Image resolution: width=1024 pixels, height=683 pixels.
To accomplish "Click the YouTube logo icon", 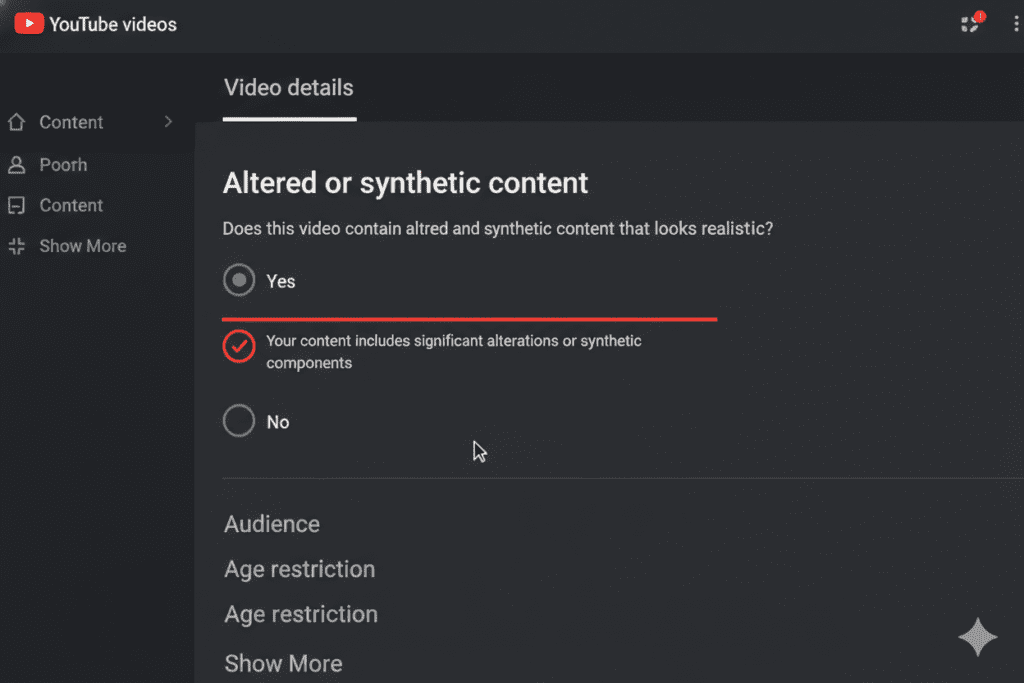I will pyautogui.click(x=29, y=24).
